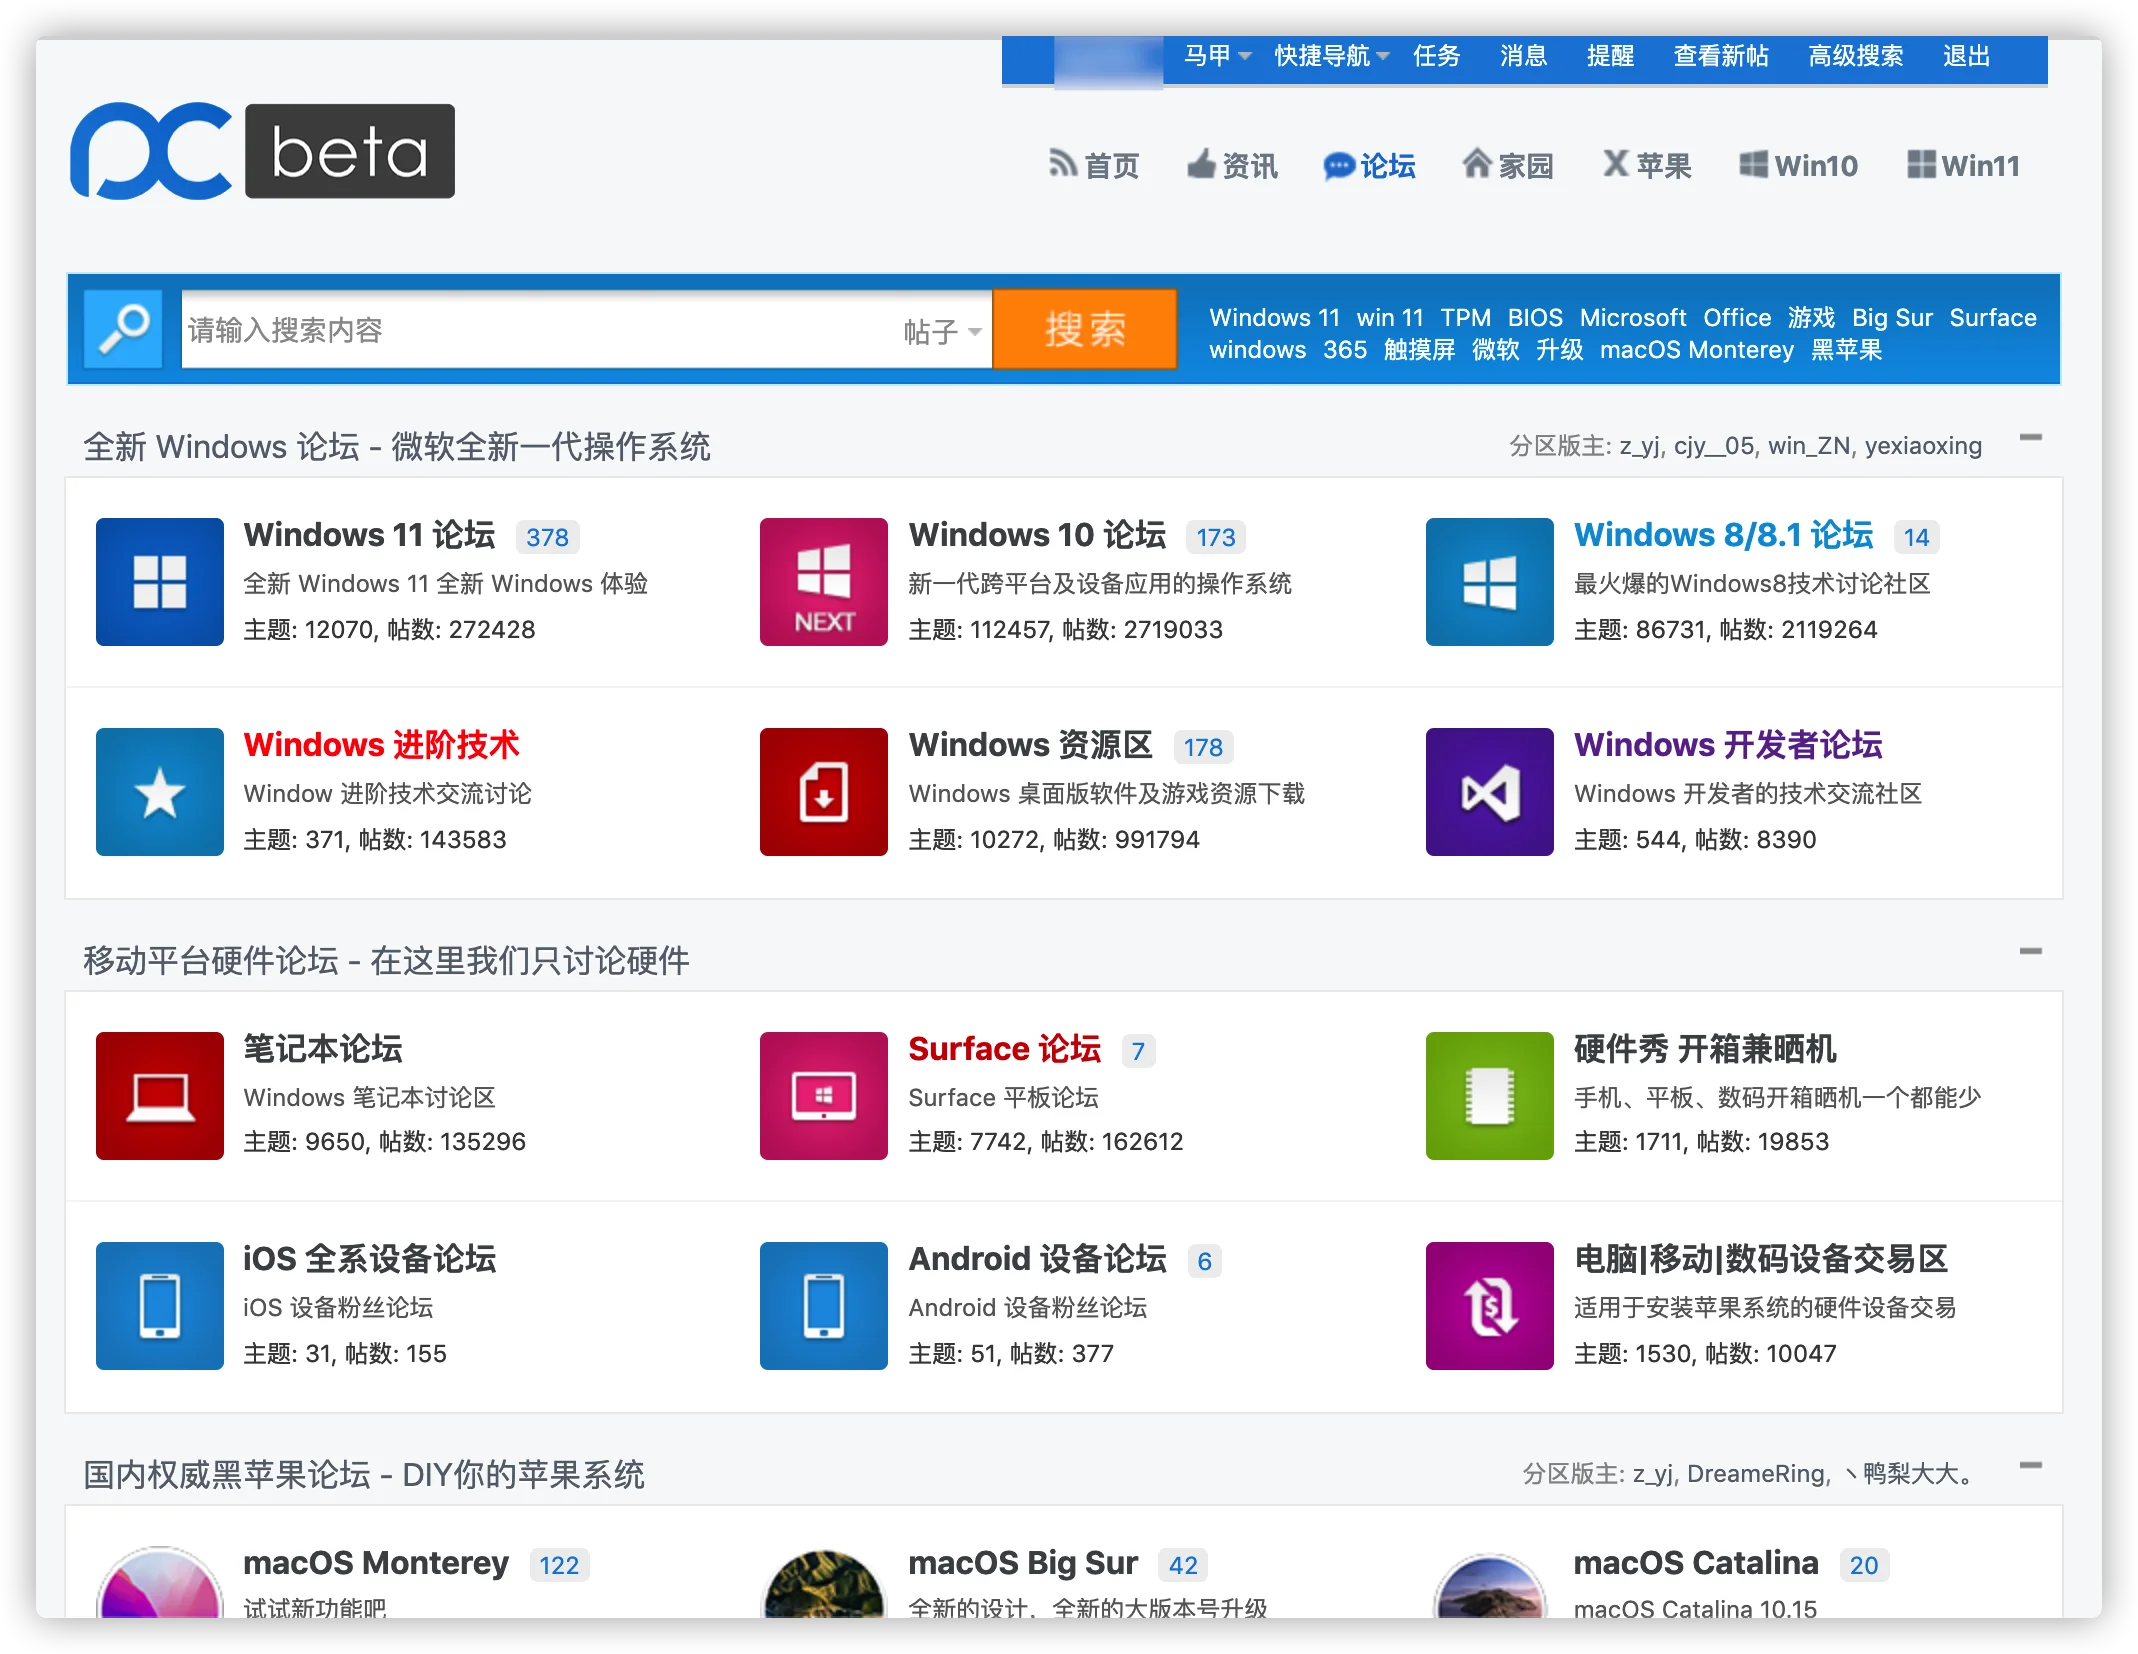Image resolution: width=2138 pixels, height=1654 pixels.
Task: Click the macOS Monterey hot search link
Action: pos(1696,350)
